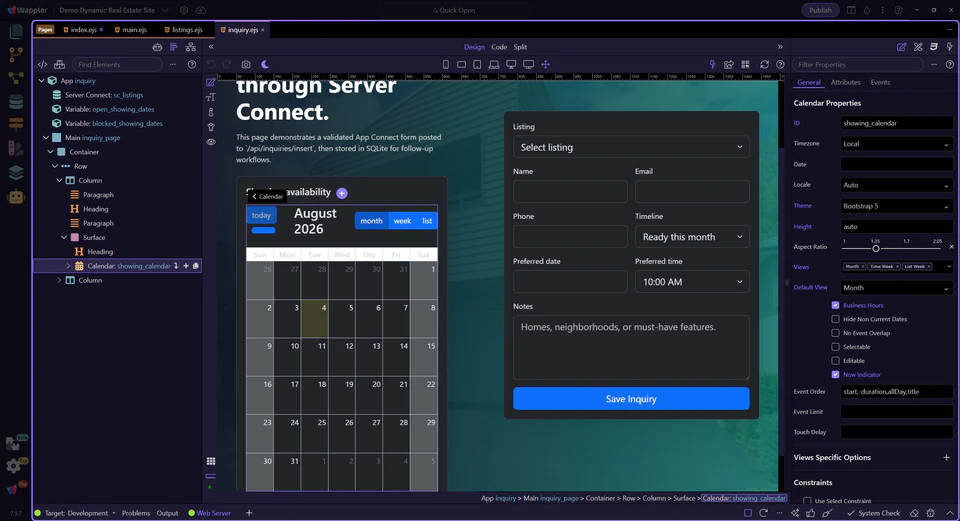
Task: Open the Select listing dropdown in the form
Action: (x=631, y=147)
